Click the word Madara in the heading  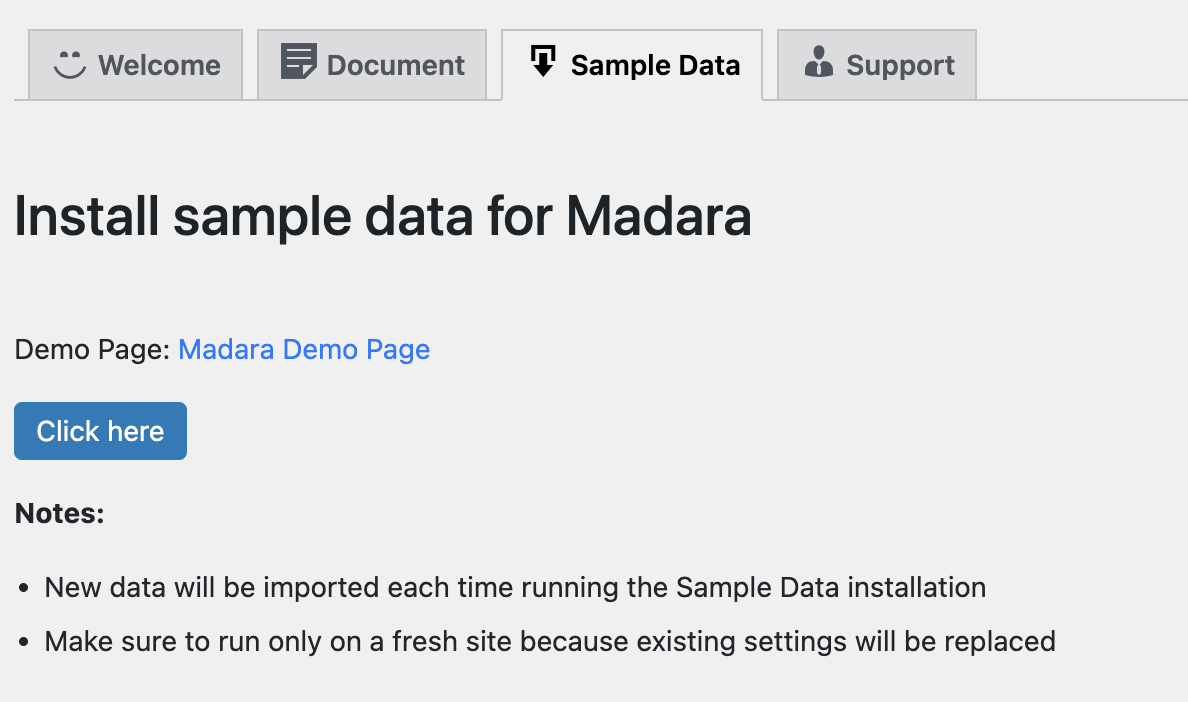coord(658,216)
